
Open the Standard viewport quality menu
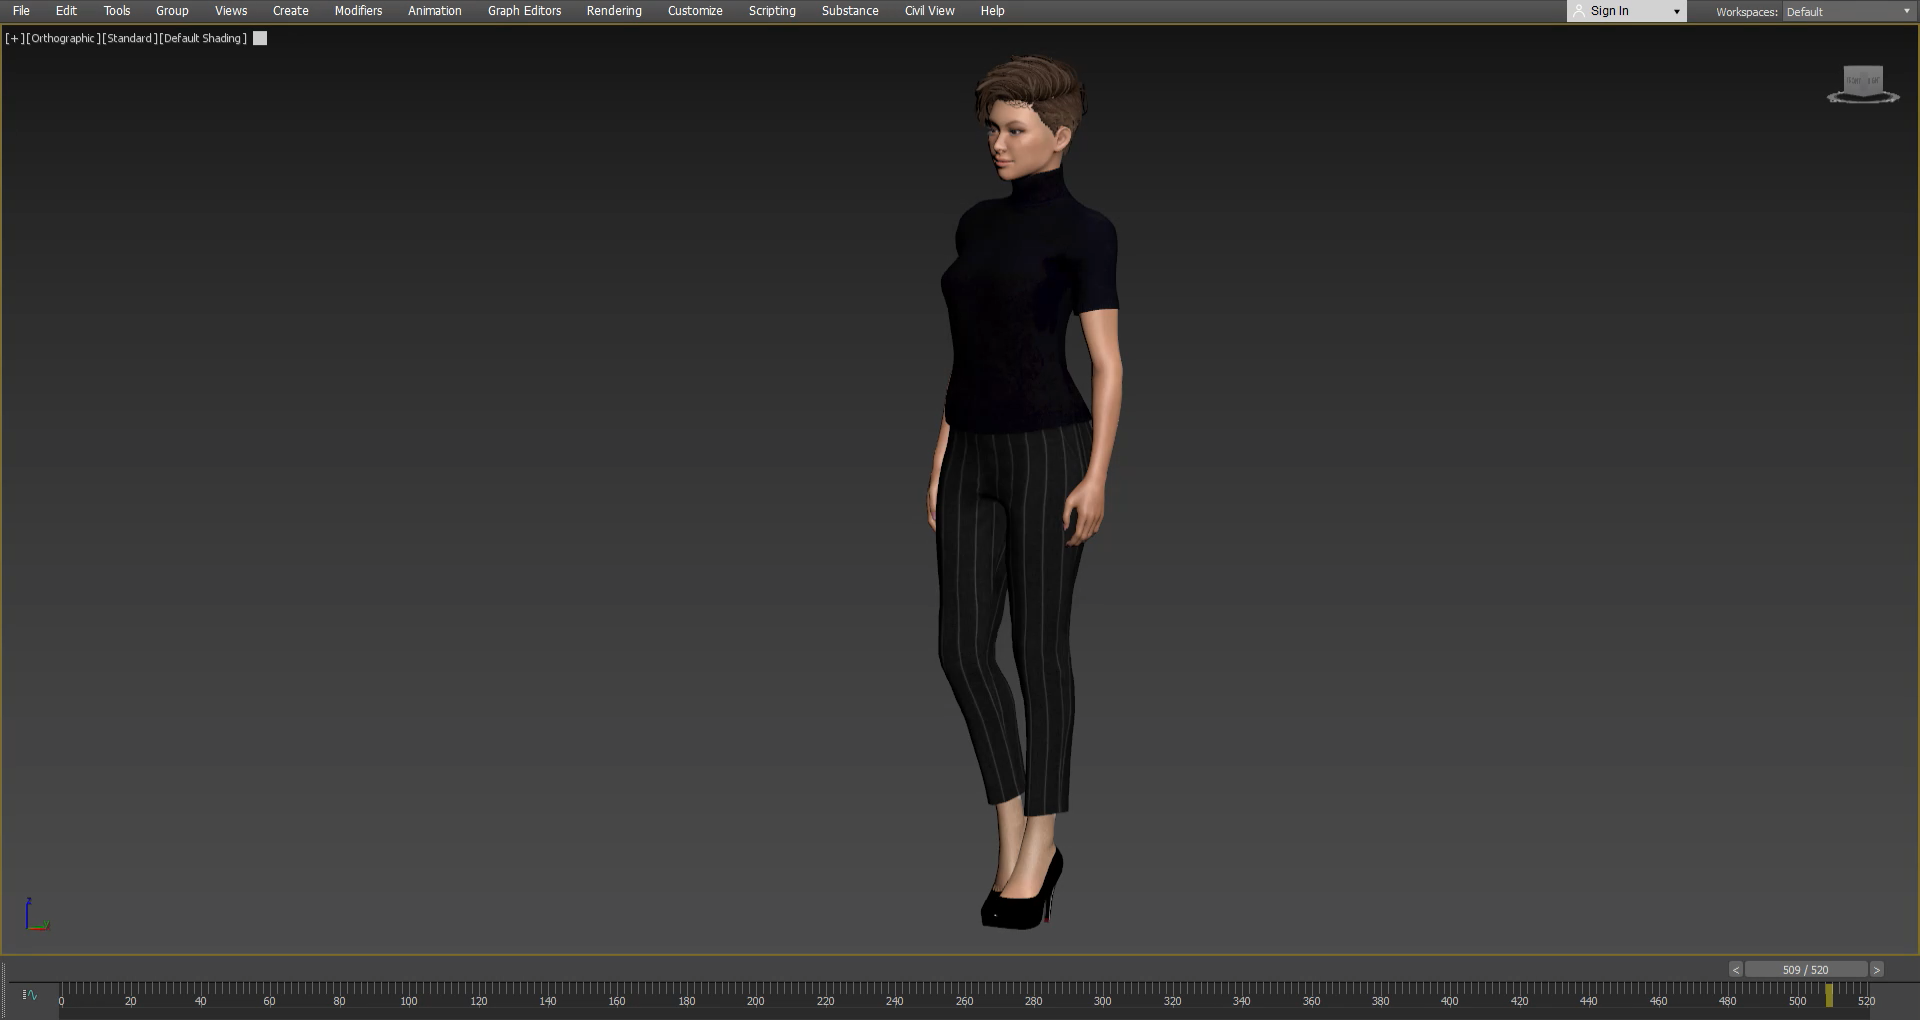(130, 38)
